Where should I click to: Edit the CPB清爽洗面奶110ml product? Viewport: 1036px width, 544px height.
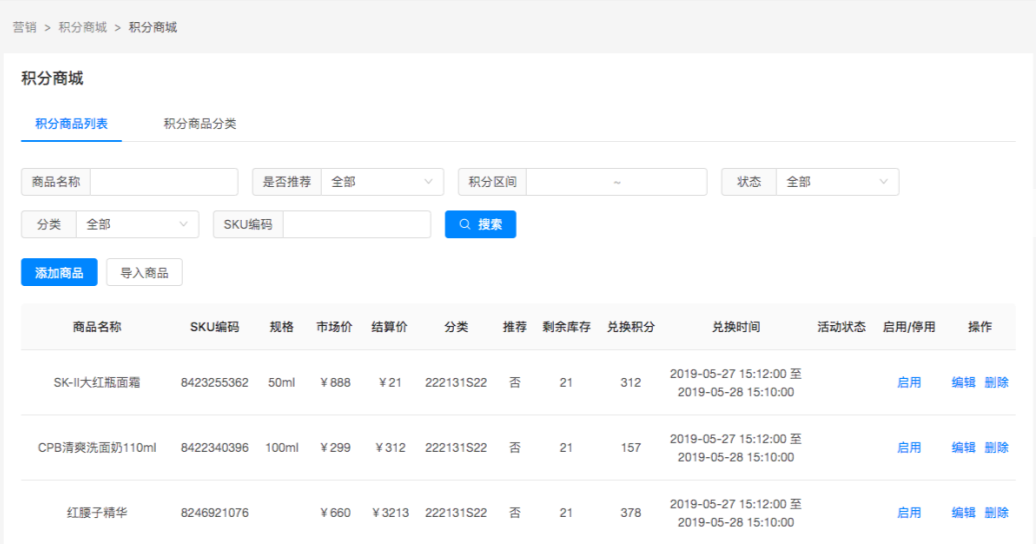pyautogui.click(x=963, y=447)
